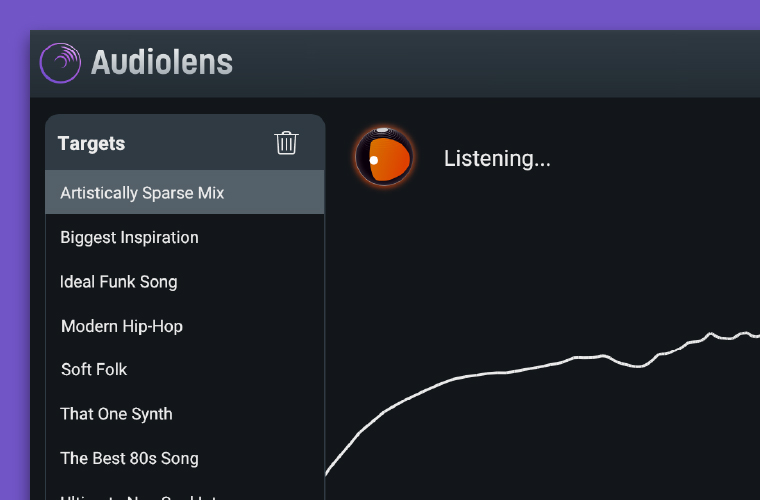
Task: Select the Biggest Inspiration target
Action: [x=185, y=237]
